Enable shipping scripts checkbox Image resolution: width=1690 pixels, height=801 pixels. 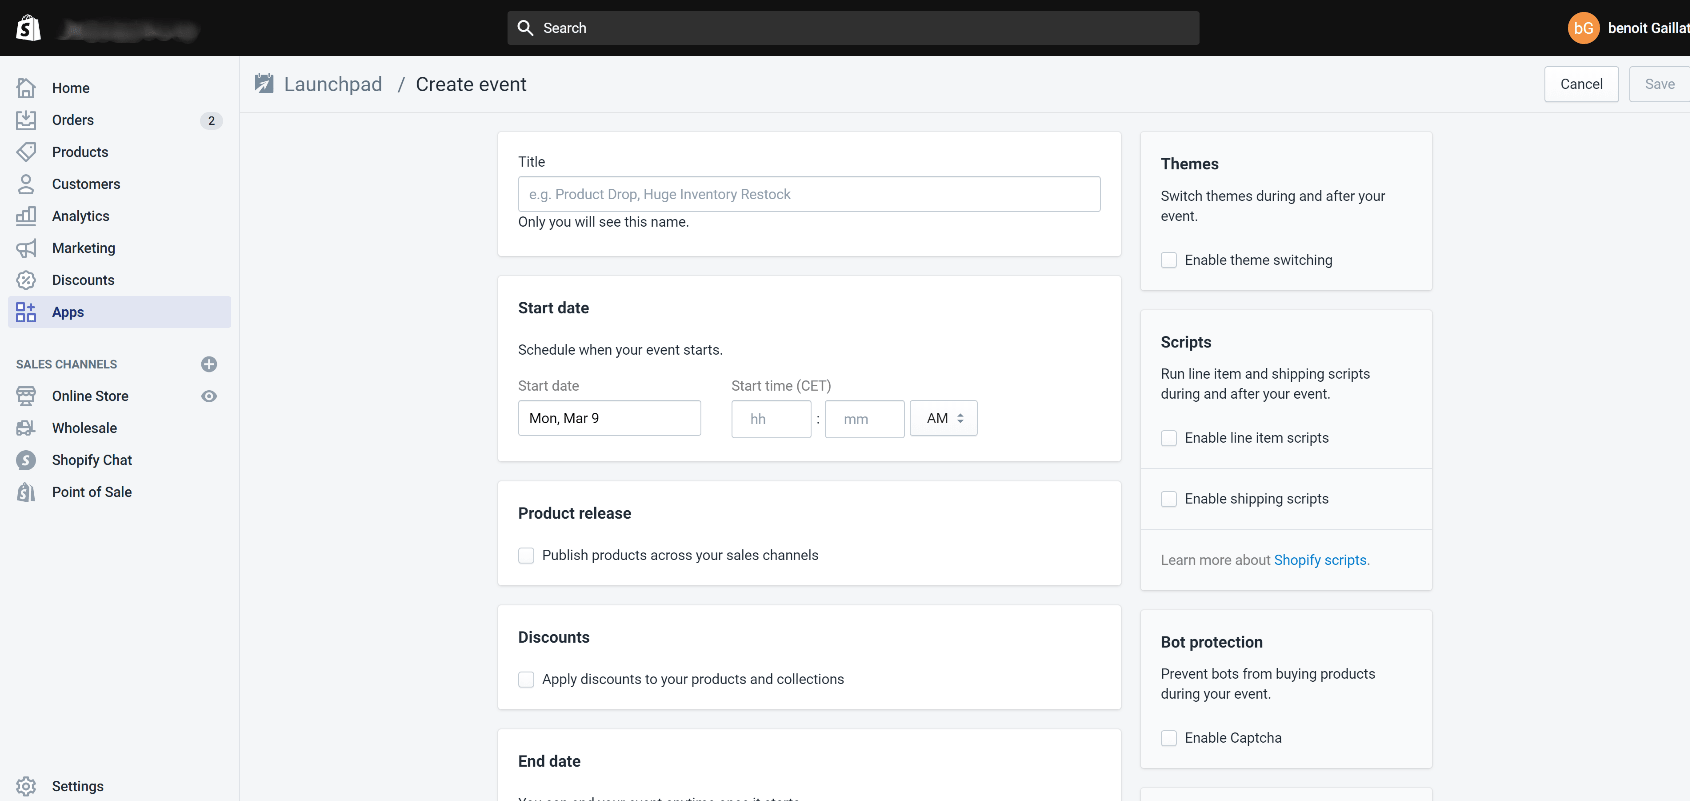coord(1169,499)
